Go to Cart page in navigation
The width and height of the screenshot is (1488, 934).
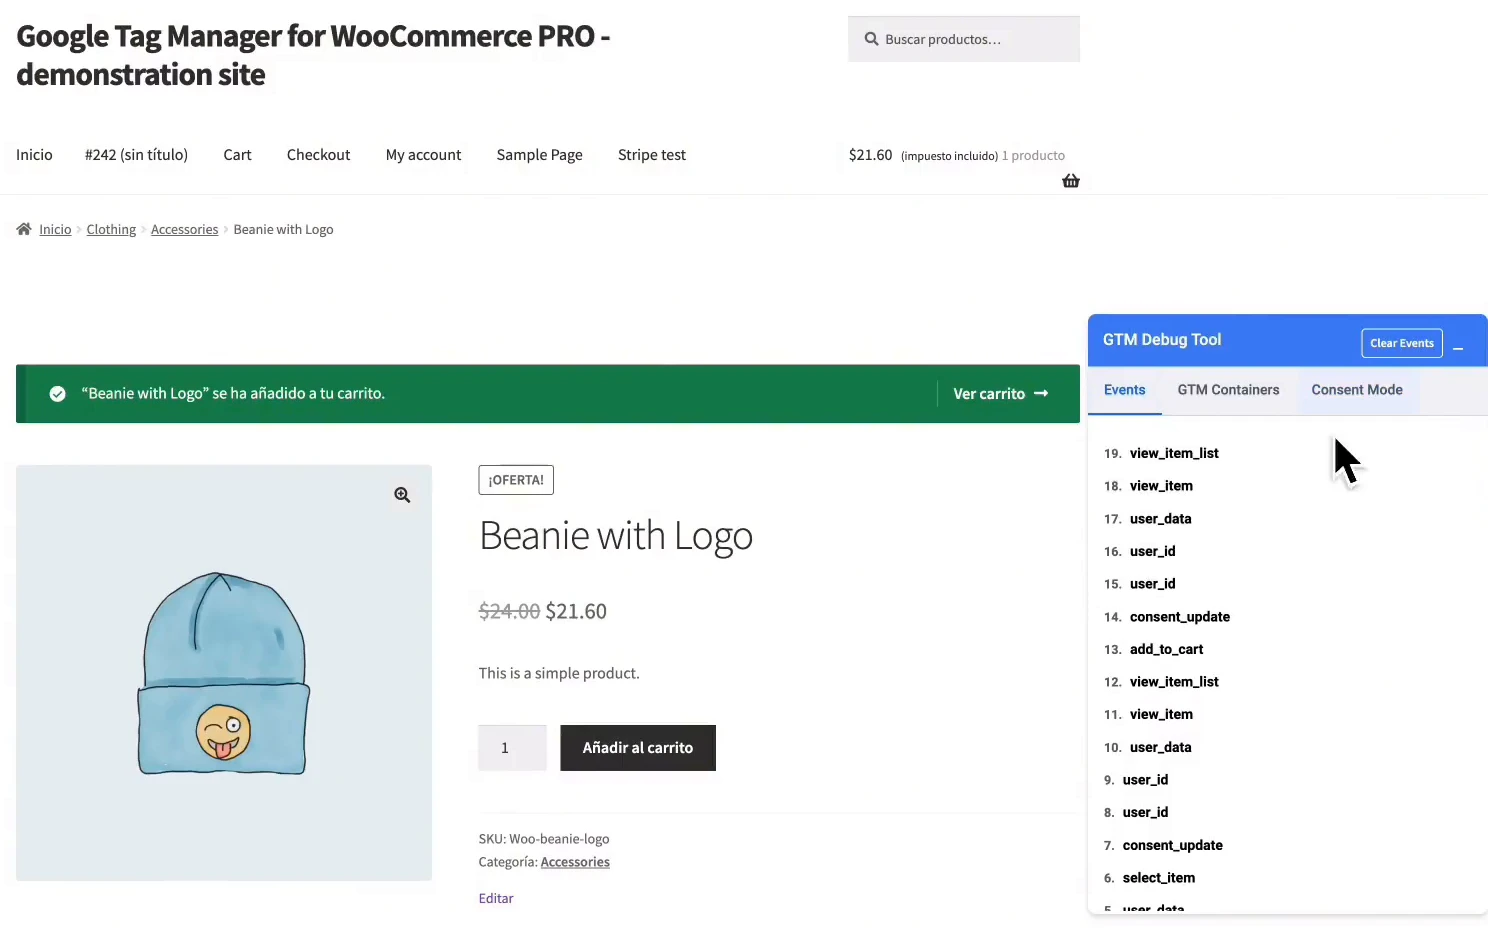pos(237,155)
